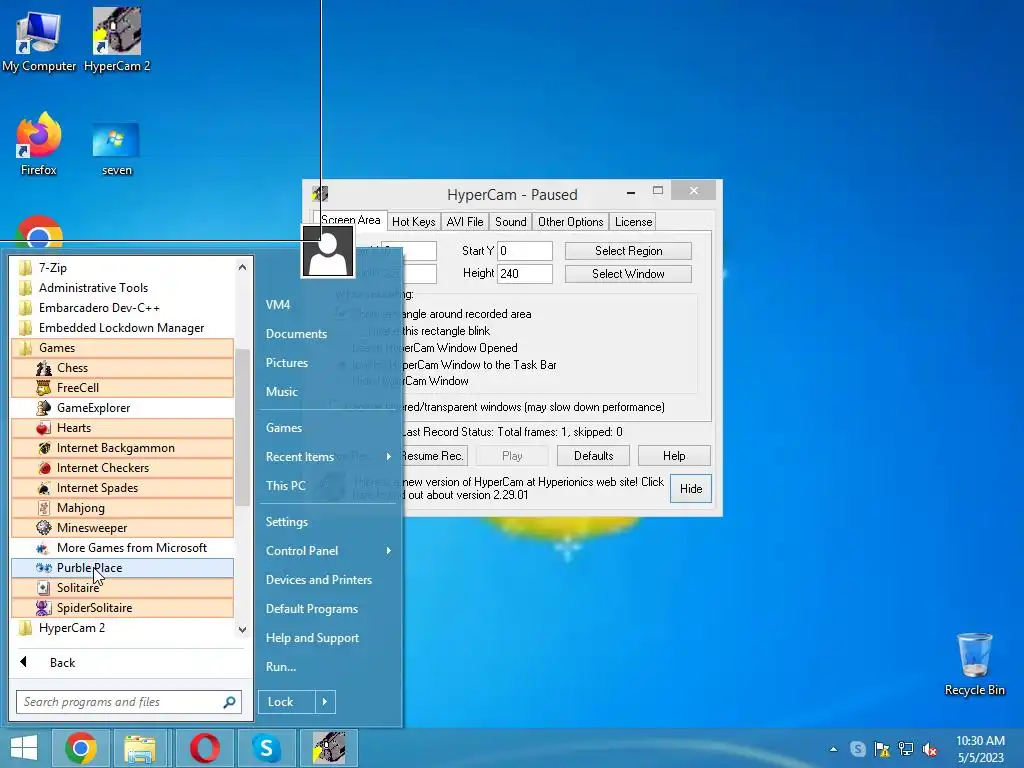Screen dimensions: 1024x768
Task: Expand the Recent Items submenu arrow
Action: (x=389, y=456)
